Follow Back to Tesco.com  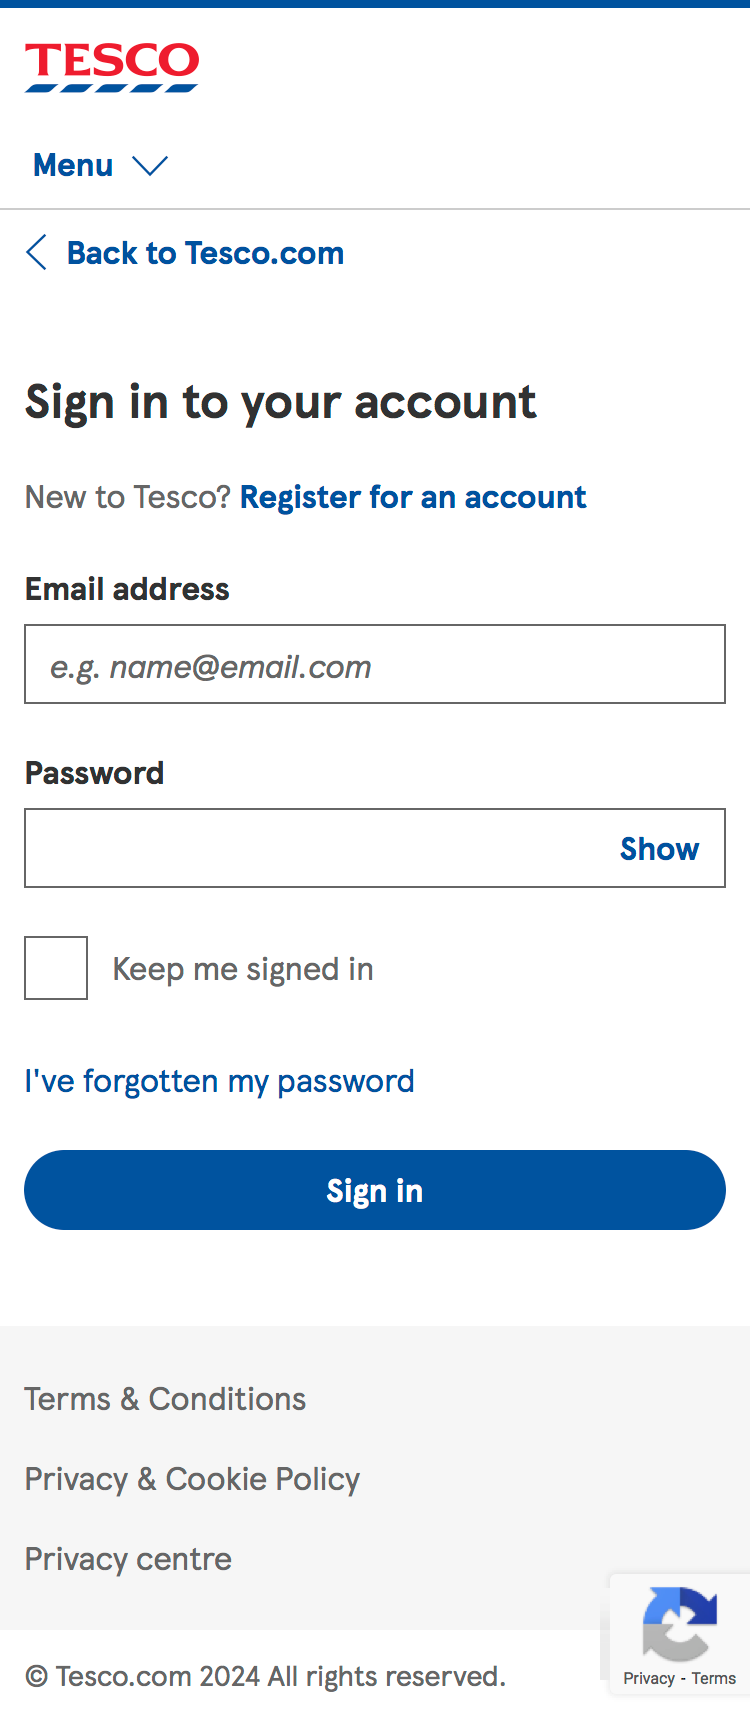(x=204, y=253)
